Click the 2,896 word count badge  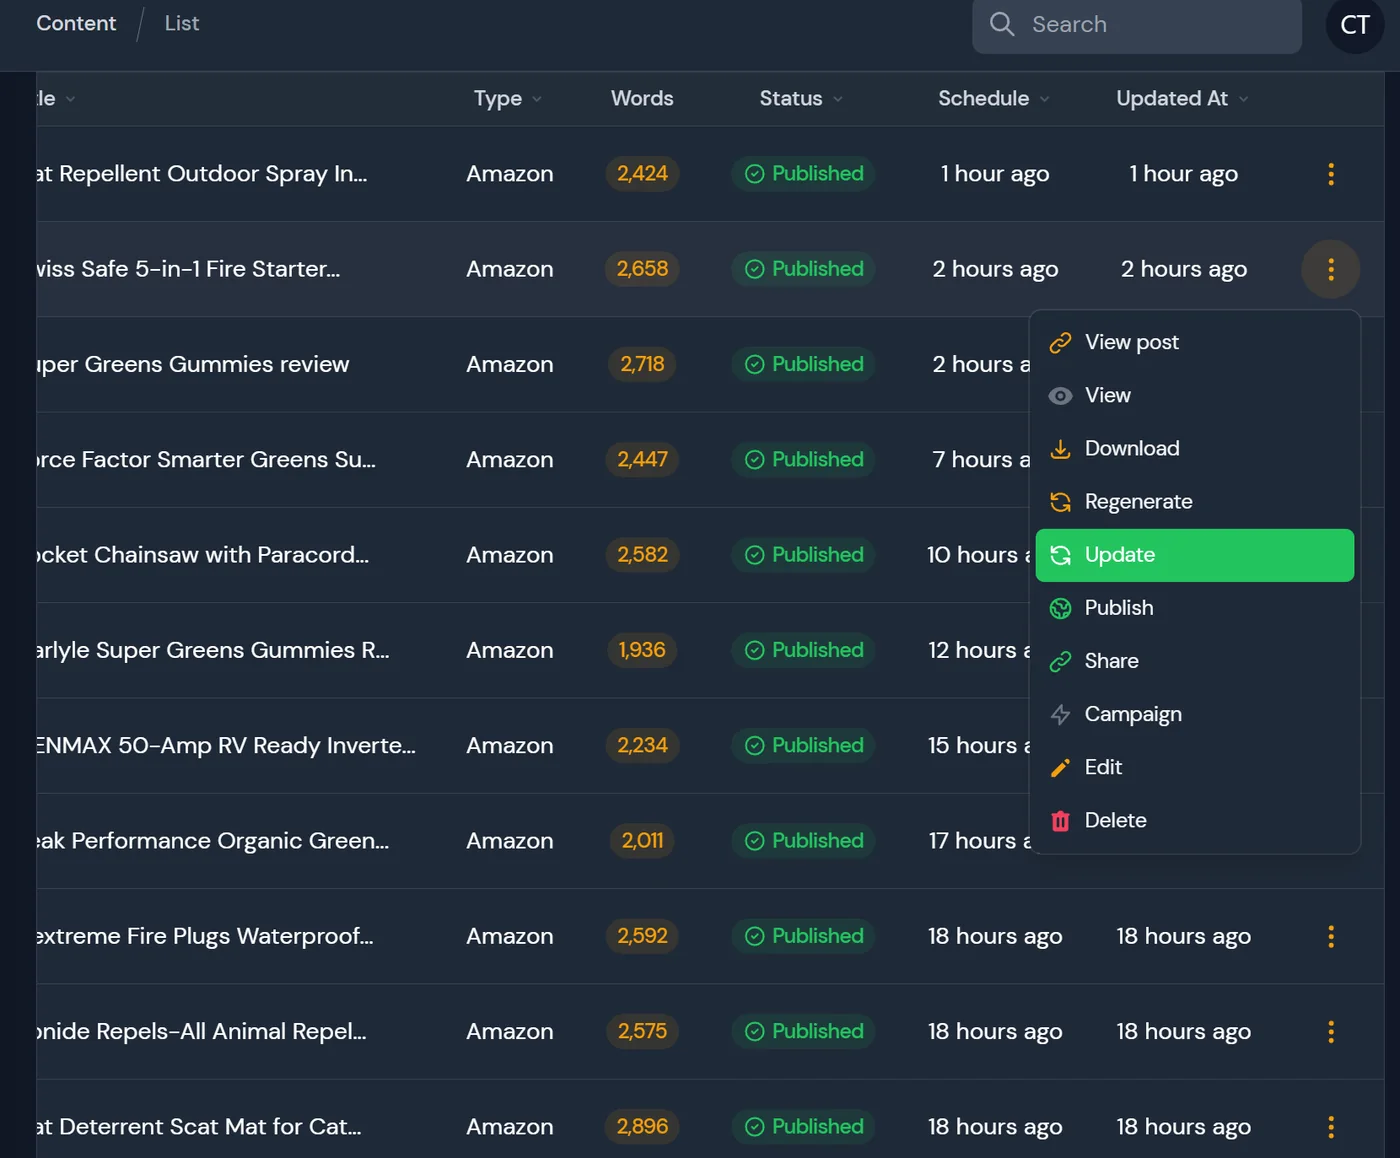(642, 1127)
